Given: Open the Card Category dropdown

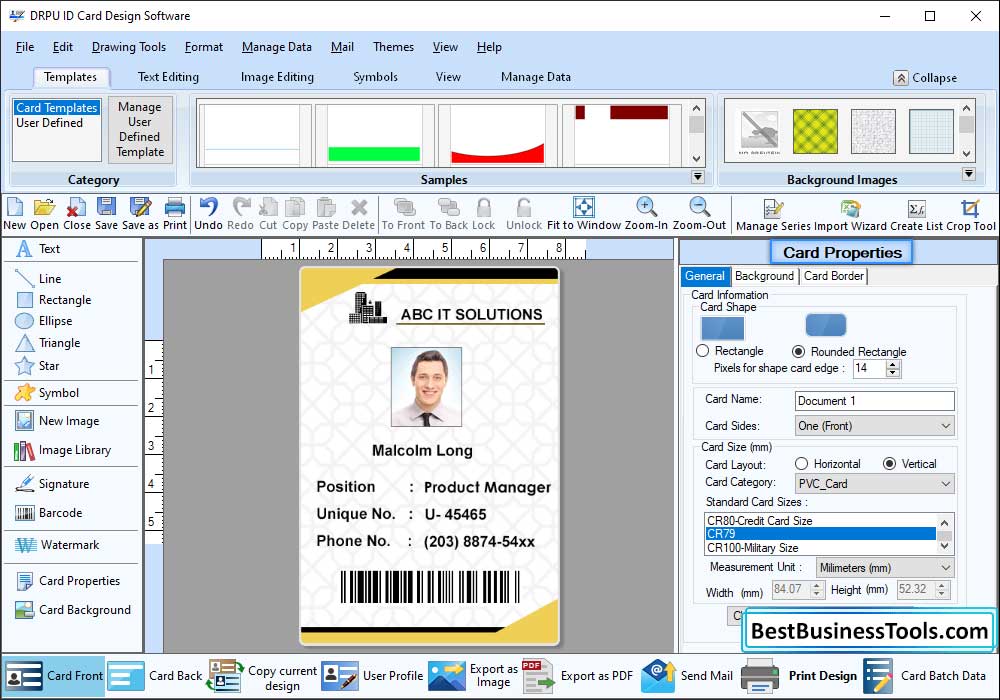Looking at the screenshot, I should (x=874, y=484).
